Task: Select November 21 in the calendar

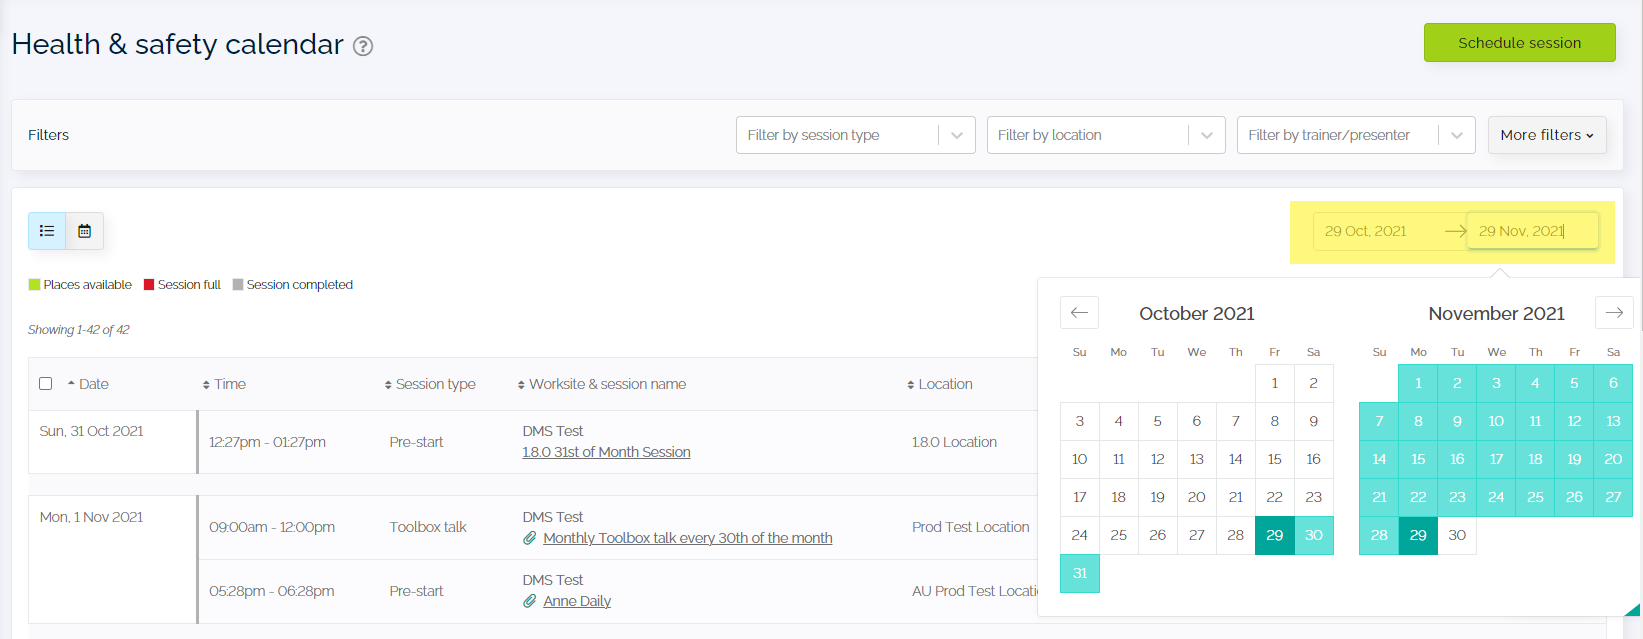Action: pos(1379,497)
